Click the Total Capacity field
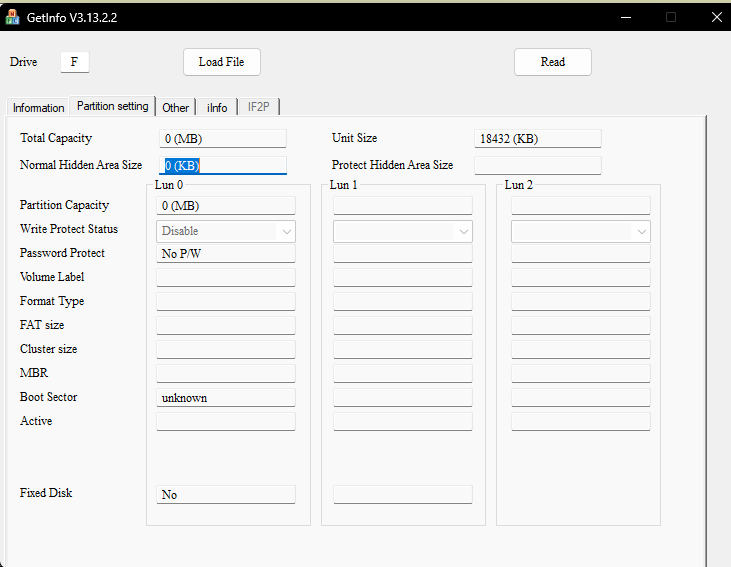The width and height of the screenshot is (731, 567). click(223, 139)
